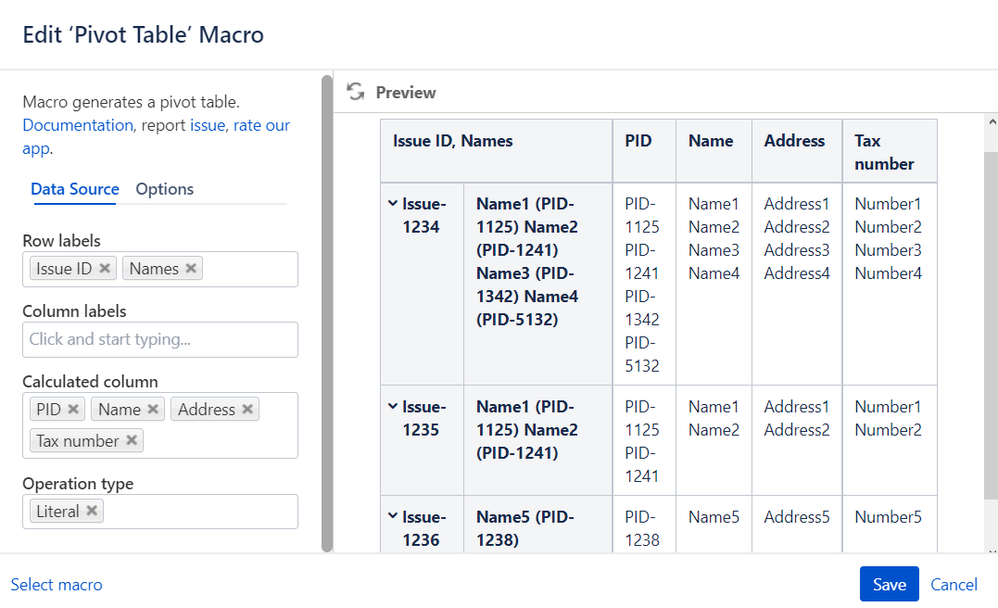998x608 pixels.
Task: Click the Select macro link
Action: [56, 585]
